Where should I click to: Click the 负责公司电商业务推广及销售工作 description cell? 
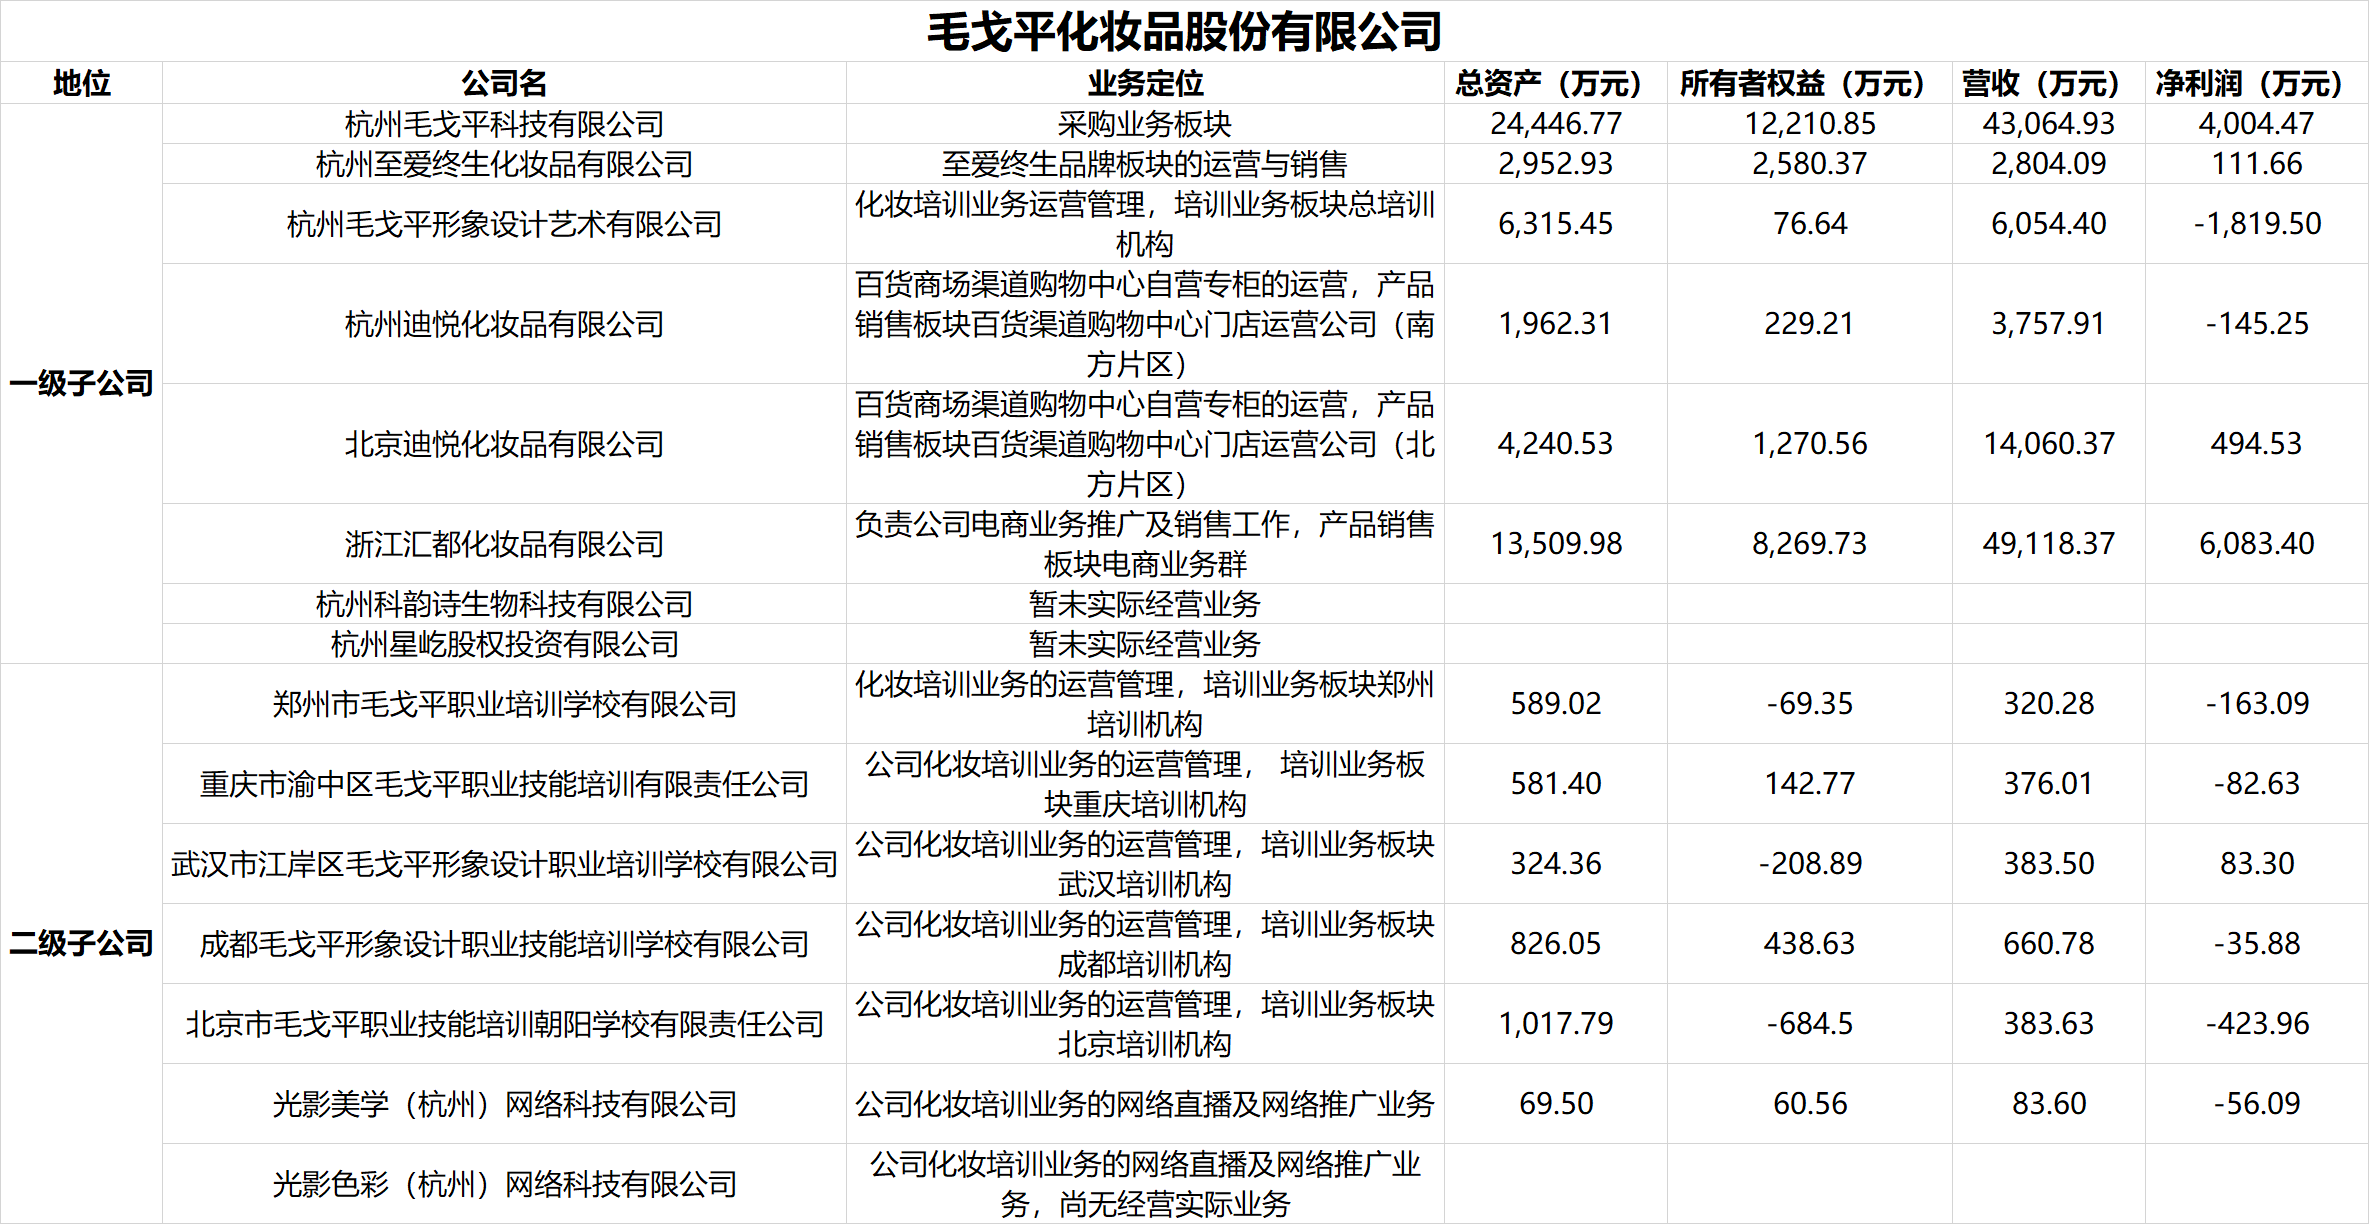coord(1145,544)
